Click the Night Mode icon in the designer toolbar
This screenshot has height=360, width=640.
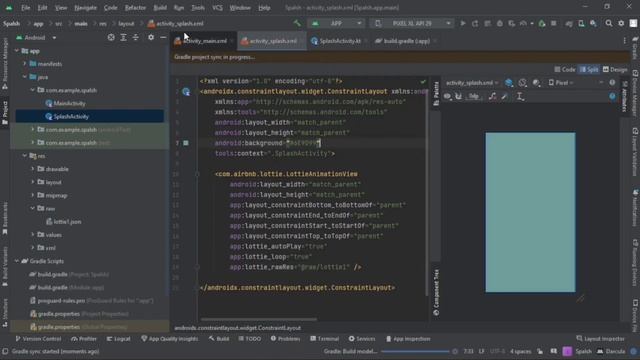[536, 83]
